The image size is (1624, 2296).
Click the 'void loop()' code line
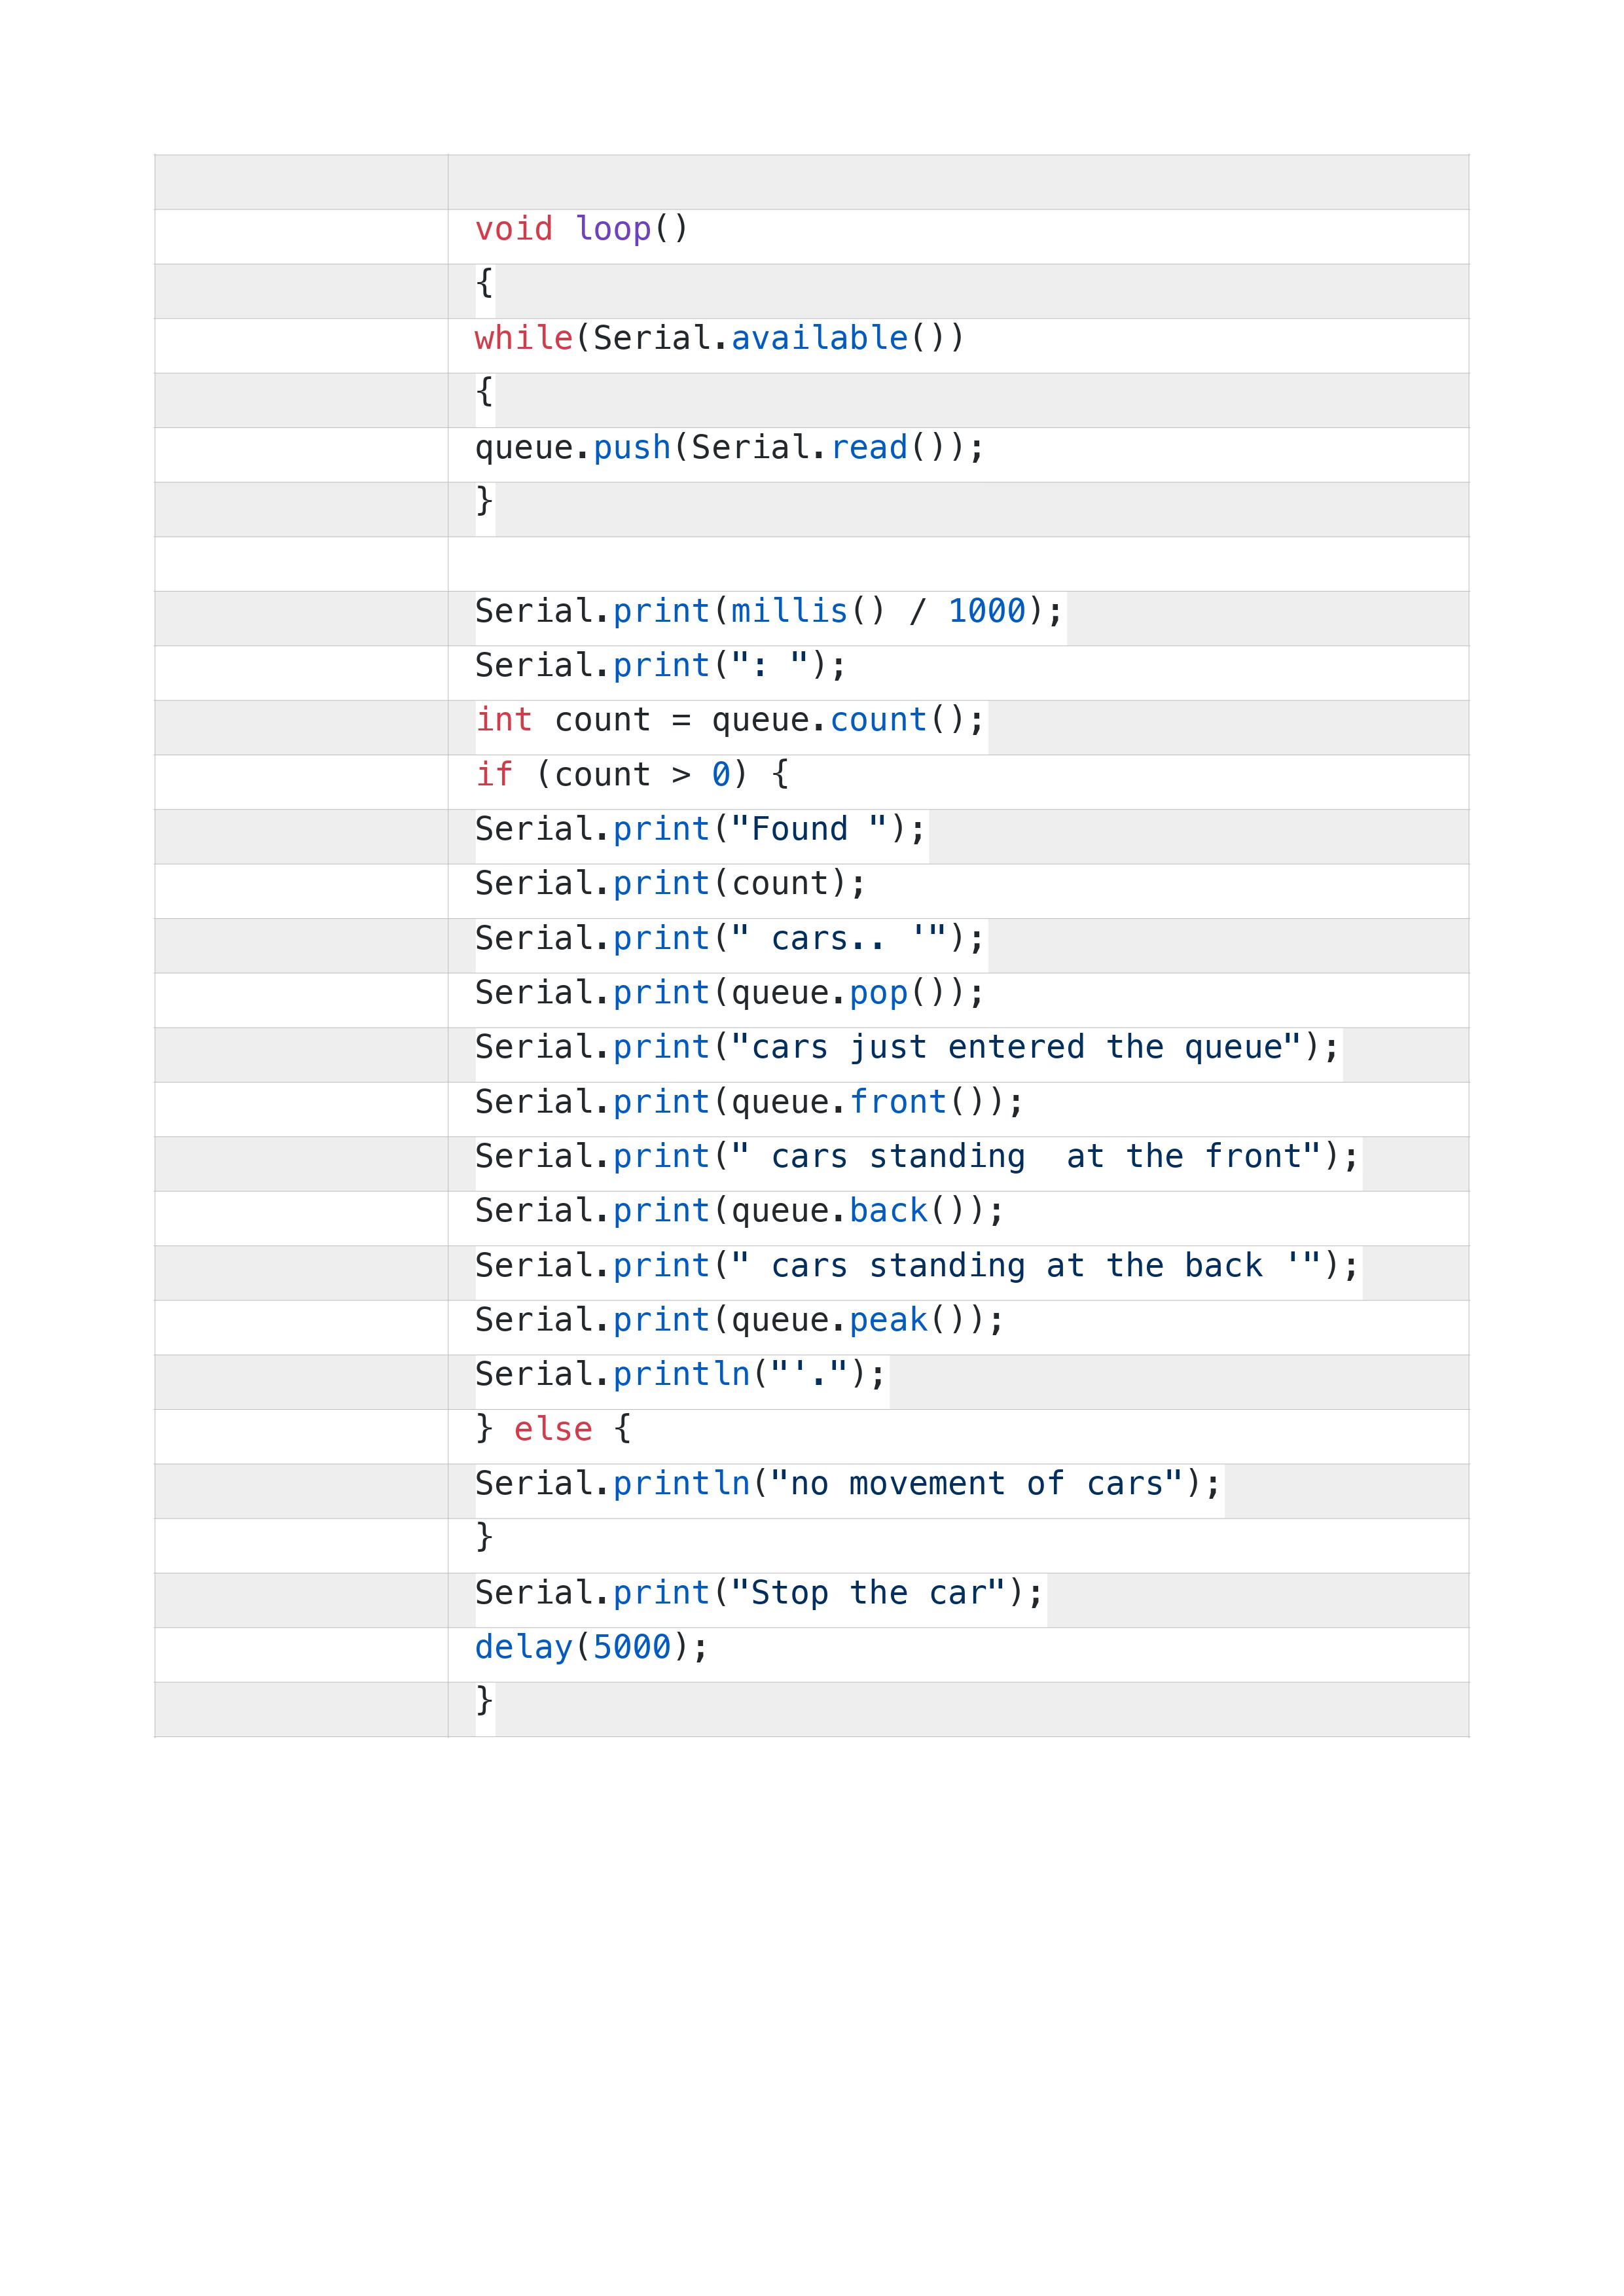582,229
